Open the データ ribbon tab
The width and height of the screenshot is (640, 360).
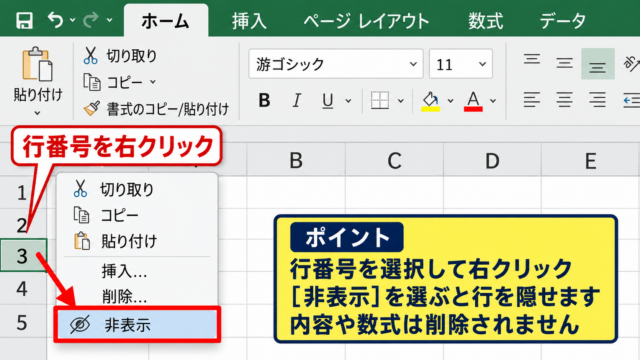click(562, 21)
